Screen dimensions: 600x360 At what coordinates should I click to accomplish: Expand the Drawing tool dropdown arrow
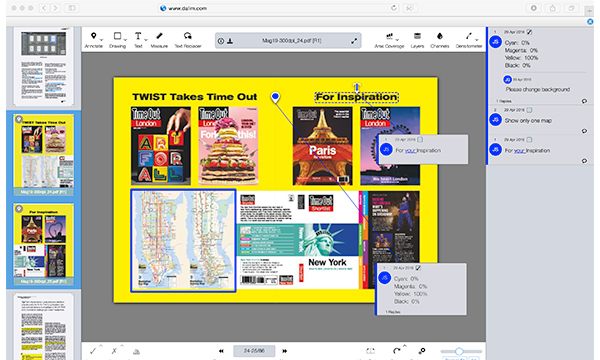(x=125, y=40)
